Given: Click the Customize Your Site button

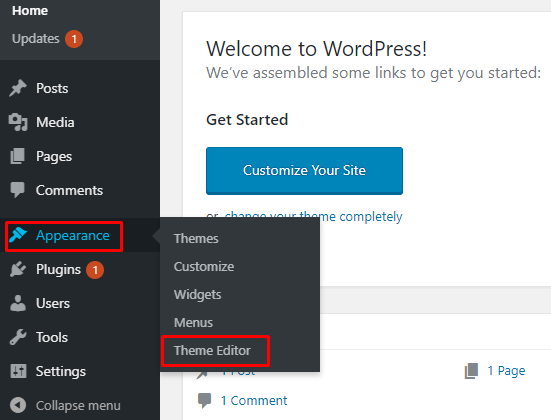Looking at the screenshot, I should click(304, 170).
